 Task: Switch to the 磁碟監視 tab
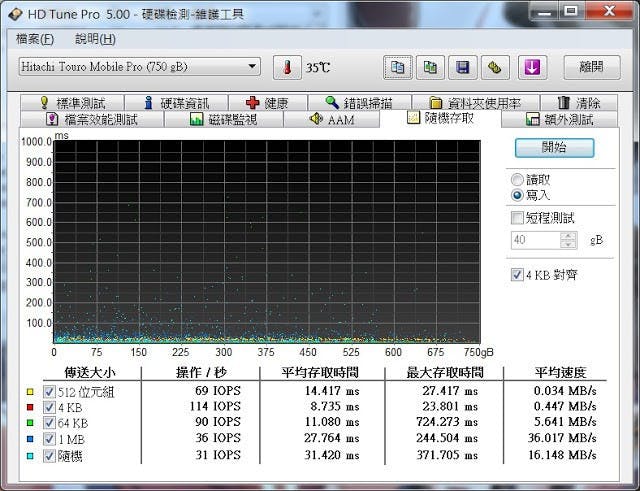point(224,119)
